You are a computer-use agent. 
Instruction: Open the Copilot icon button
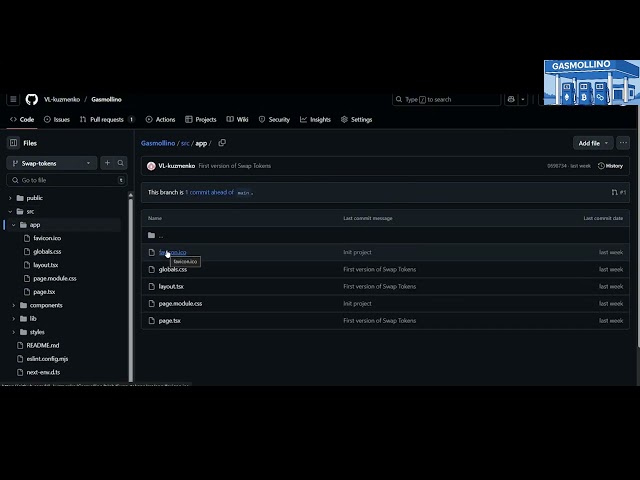[511, 99]
